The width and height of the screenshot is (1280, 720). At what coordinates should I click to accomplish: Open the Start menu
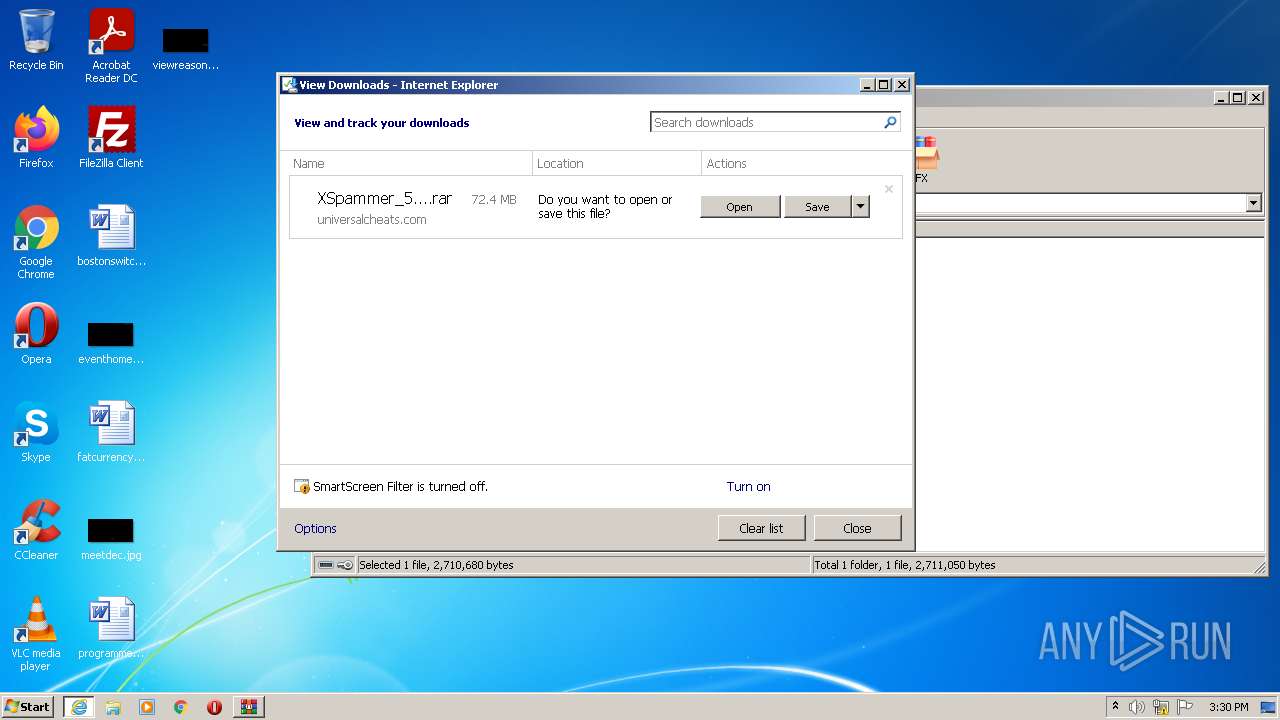point(27,706)
